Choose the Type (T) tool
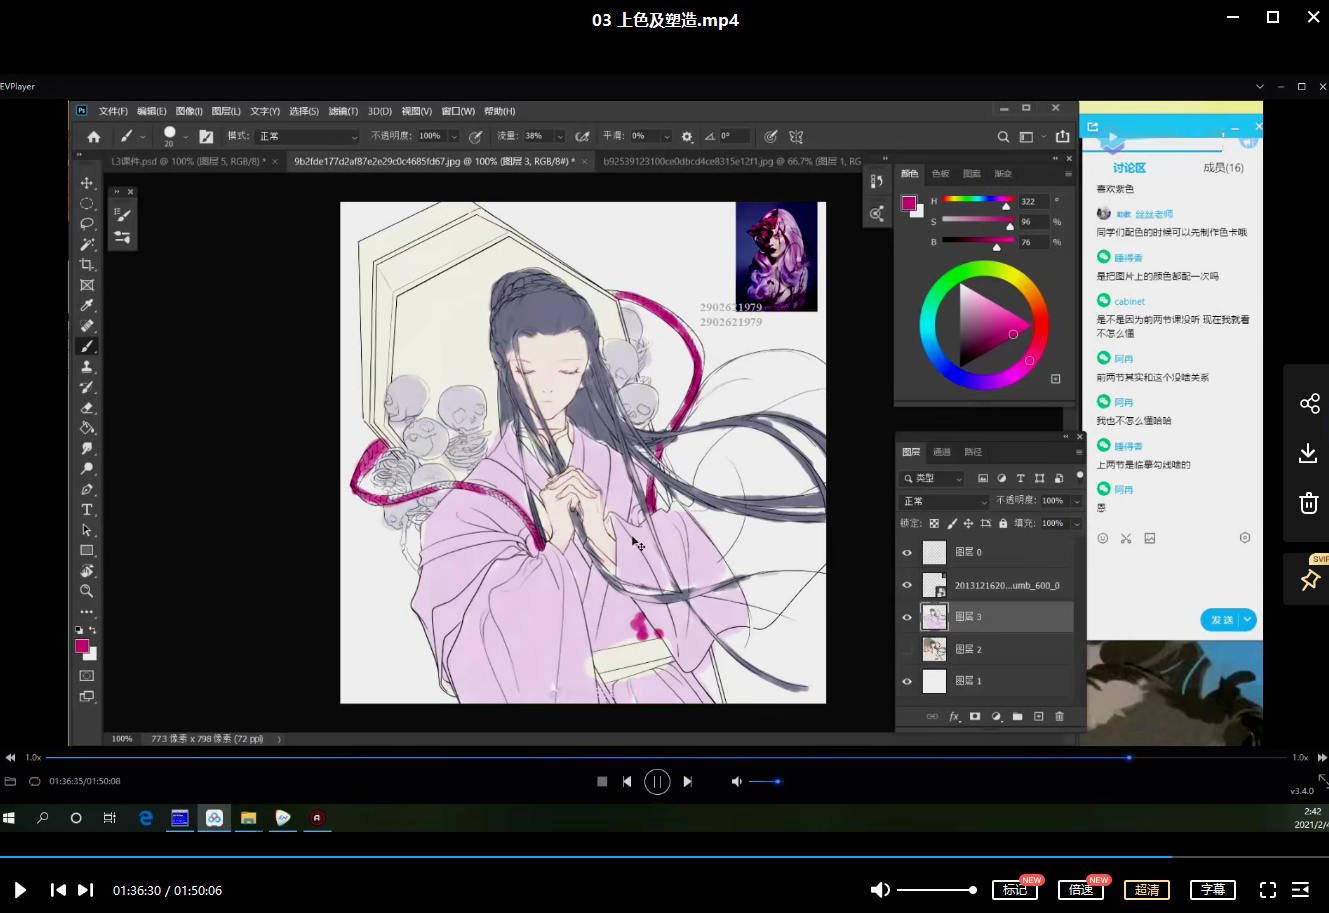 (87, 510)
